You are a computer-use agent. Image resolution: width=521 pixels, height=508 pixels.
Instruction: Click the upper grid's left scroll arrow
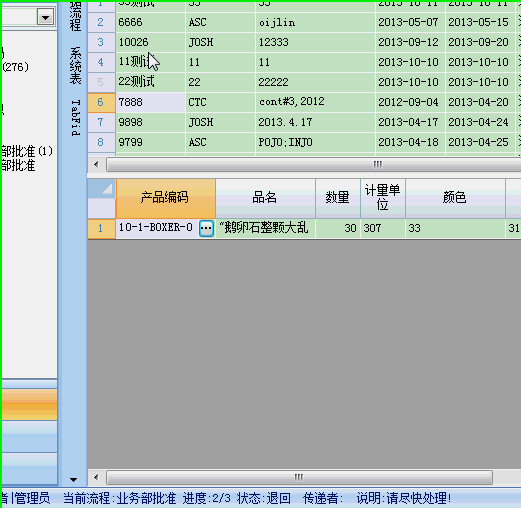click(96, 164)
